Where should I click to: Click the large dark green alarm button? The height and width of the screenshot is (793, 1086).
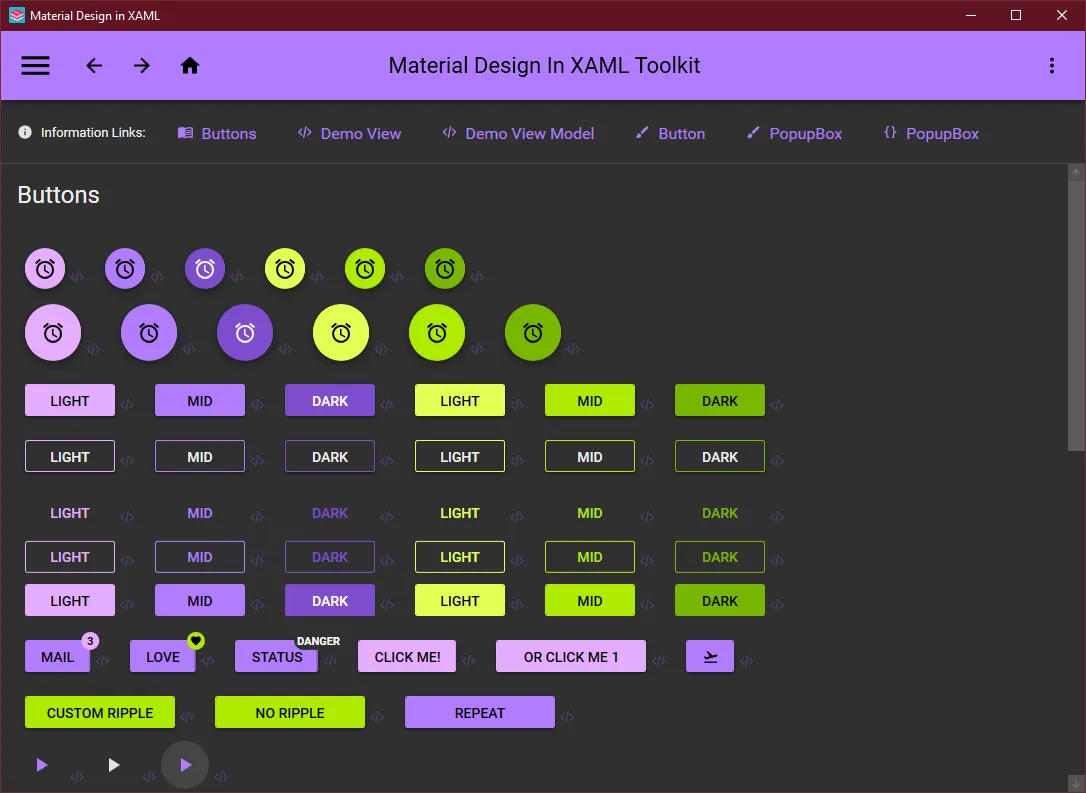coord(533,332)
